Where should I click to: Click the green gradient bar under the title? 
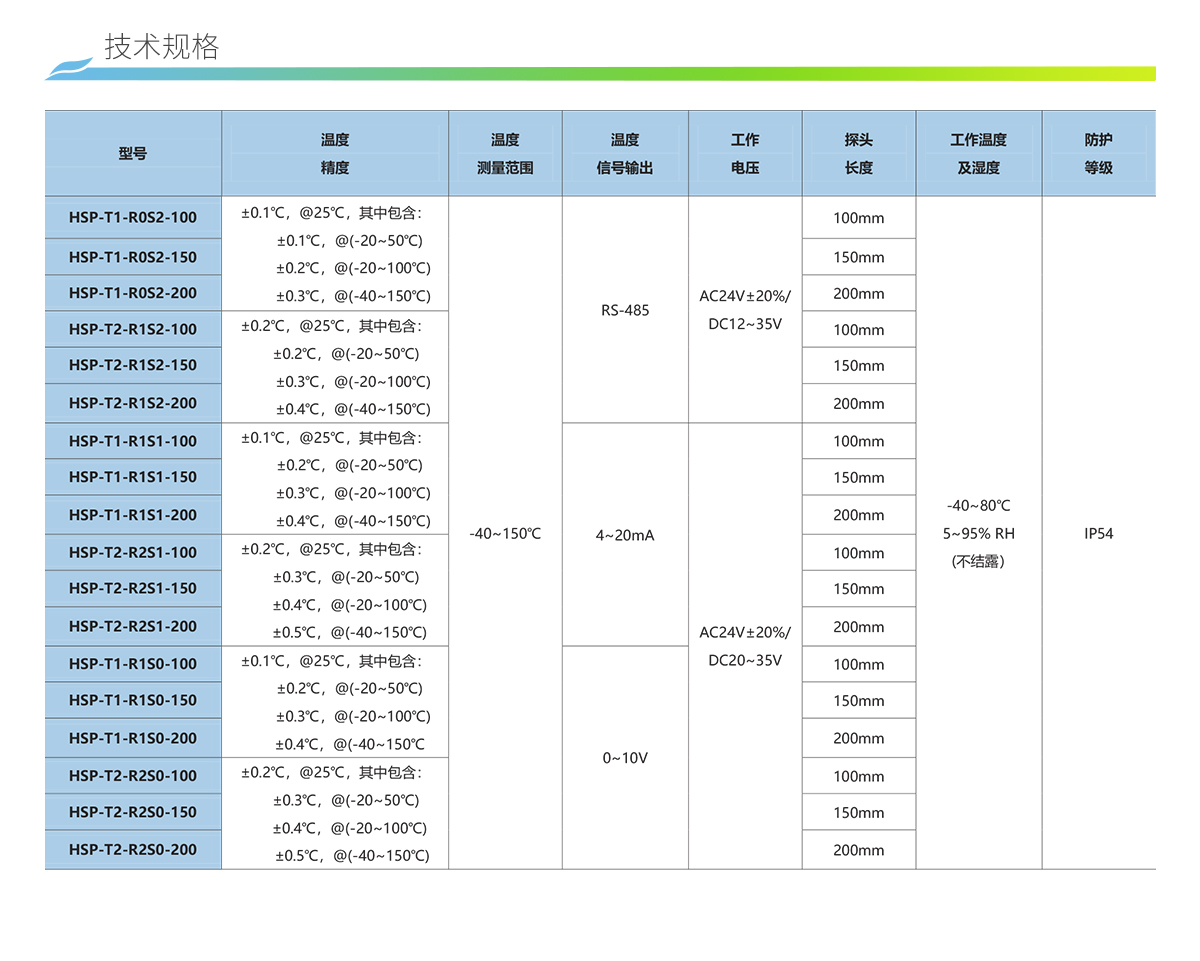pos(650,74)
